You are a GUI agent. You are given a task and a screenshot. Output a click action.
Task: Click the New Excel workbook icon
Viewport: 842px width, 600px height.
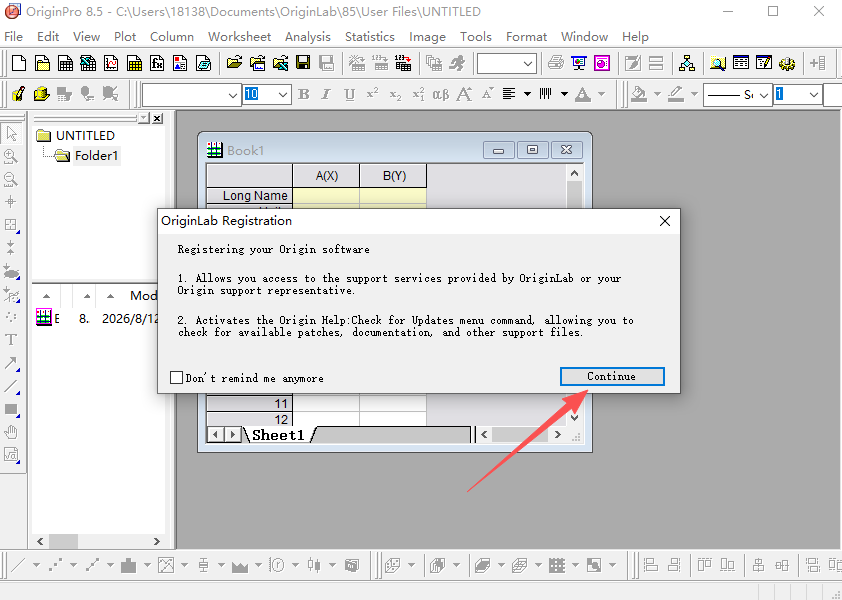(89, 63)
